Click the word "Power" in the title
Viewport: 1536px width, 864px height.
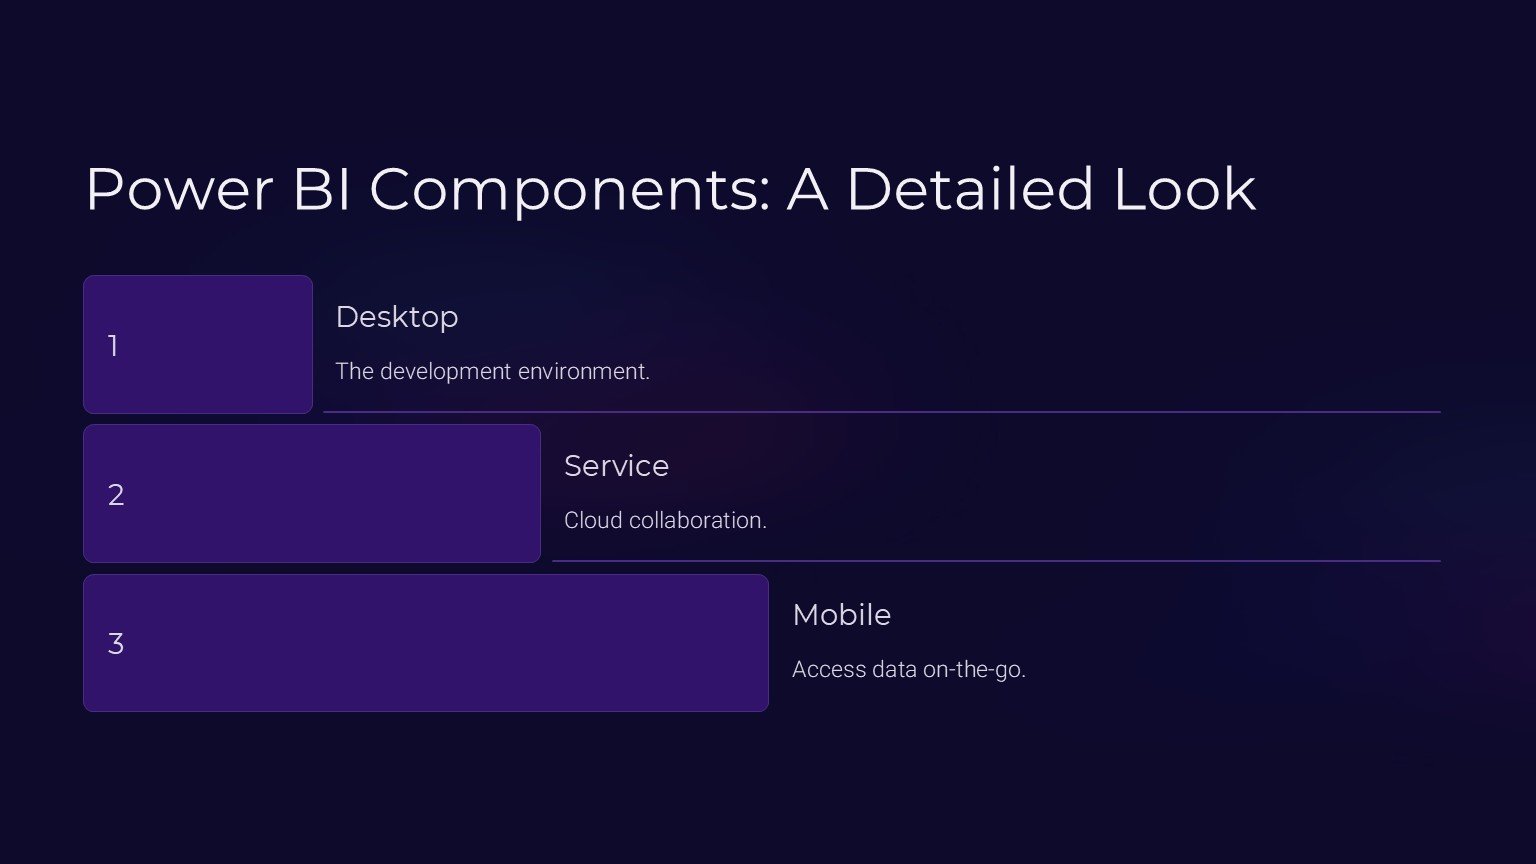[179, 189]
